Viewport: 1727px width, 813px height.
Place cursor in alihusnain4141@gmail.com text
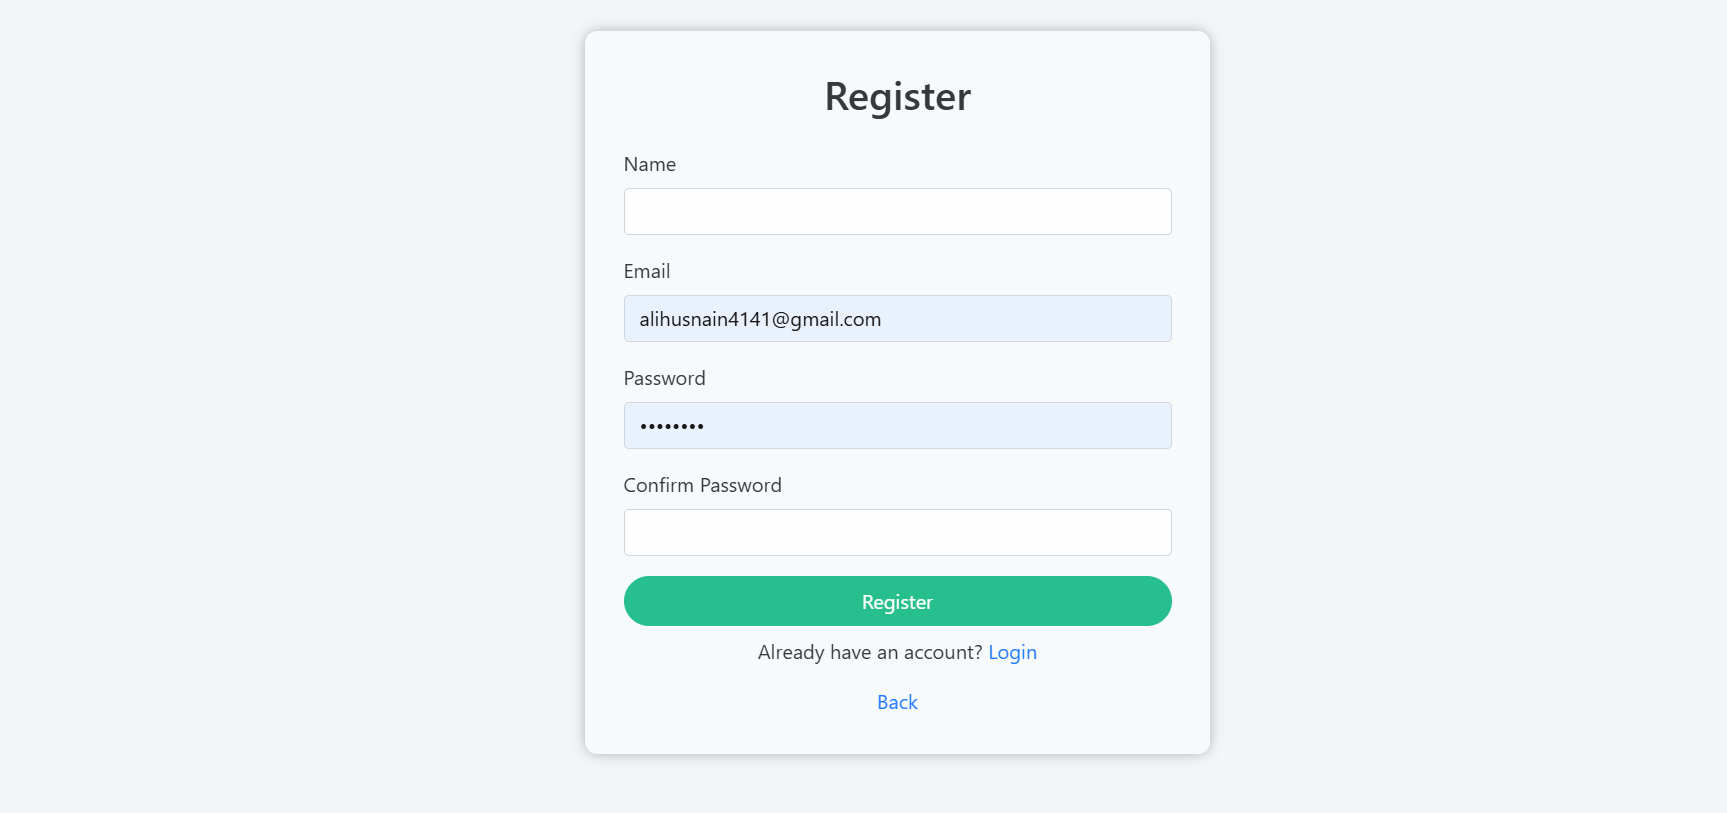coord(760,320)
